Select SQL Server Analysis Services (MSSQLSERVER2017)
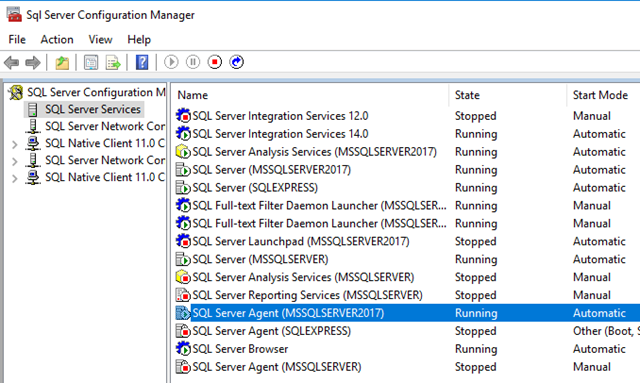Image resolution: width=640 pixels, height=383 pixels. (x=314, y=152)
